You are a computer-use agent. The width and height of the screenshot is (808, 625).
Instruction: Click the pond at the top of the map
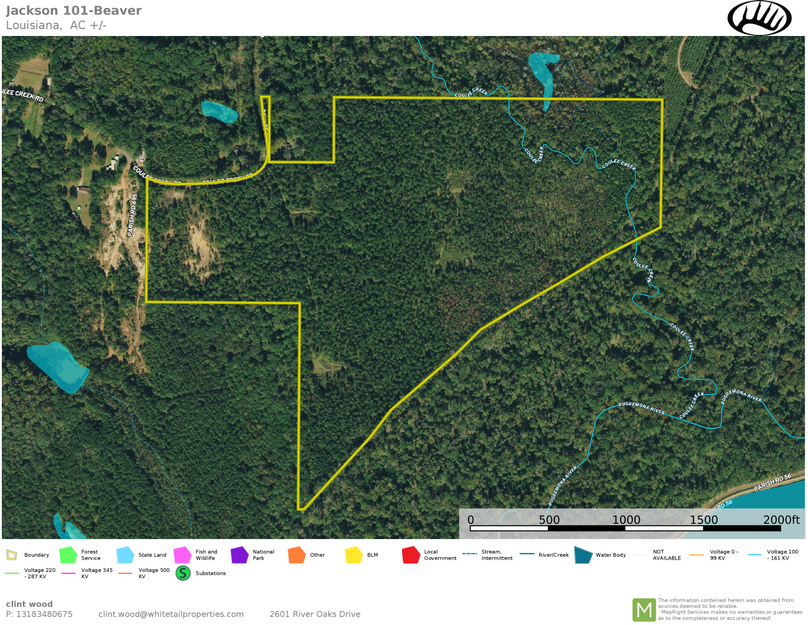[x=542, y=70]
